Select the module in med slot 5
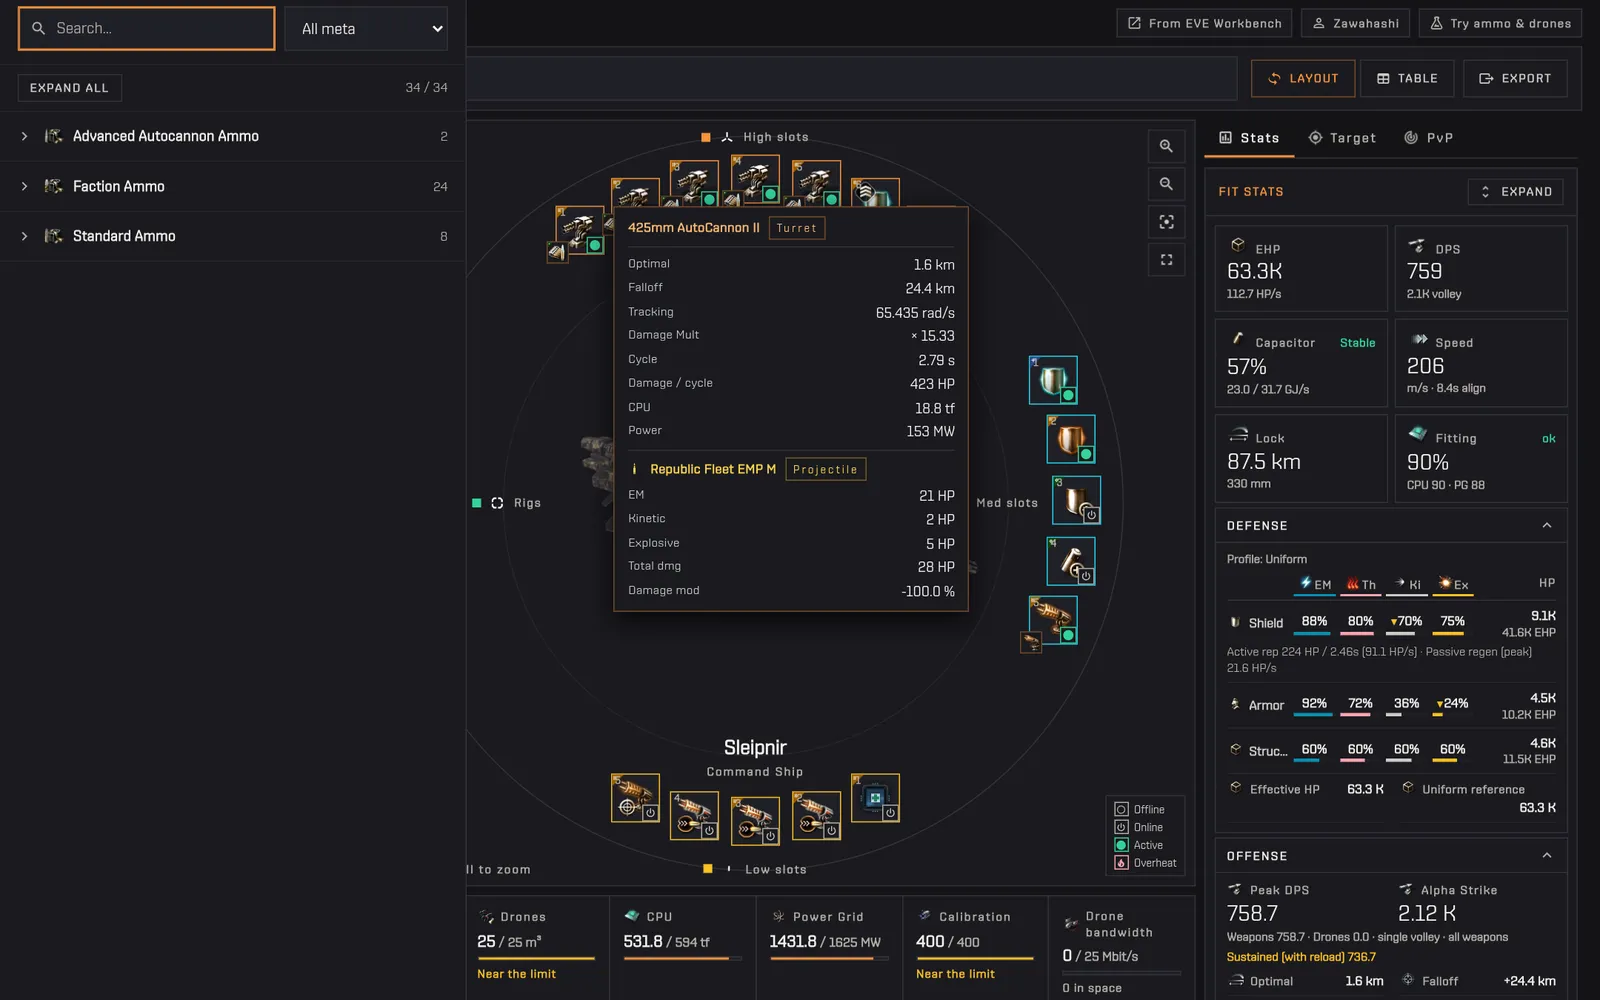Viewport: 1600px width, 1000px height. (1053, 620)
